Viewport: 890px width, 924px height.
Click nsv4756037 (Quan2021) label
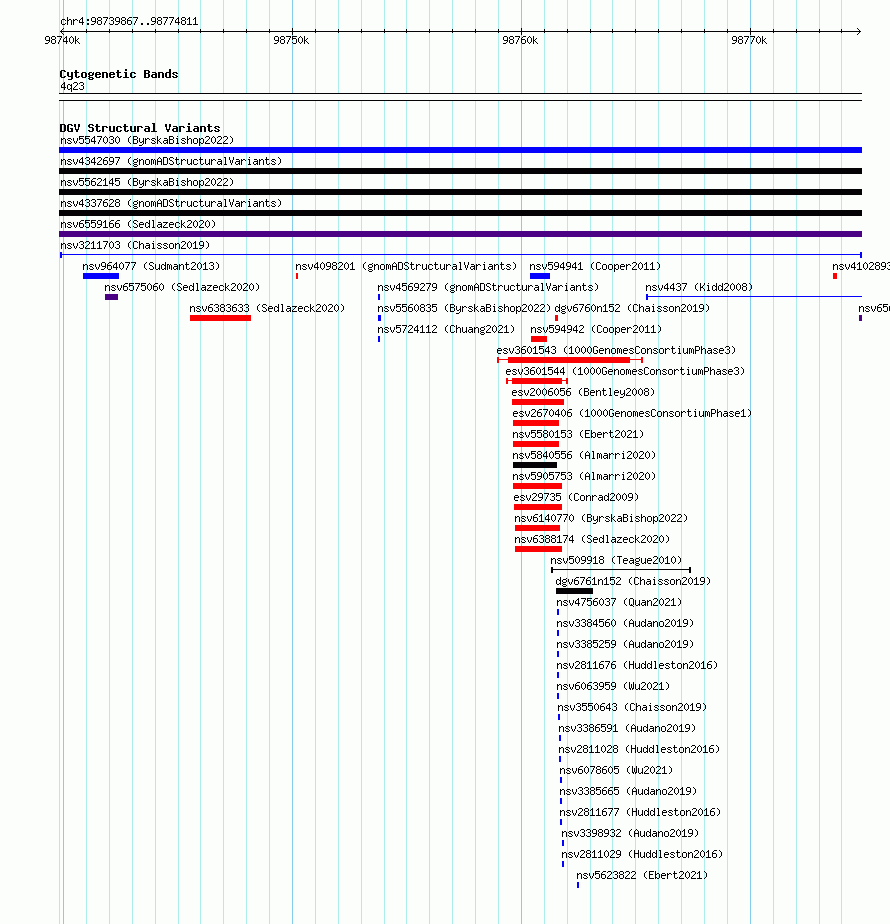click(619, 602)
